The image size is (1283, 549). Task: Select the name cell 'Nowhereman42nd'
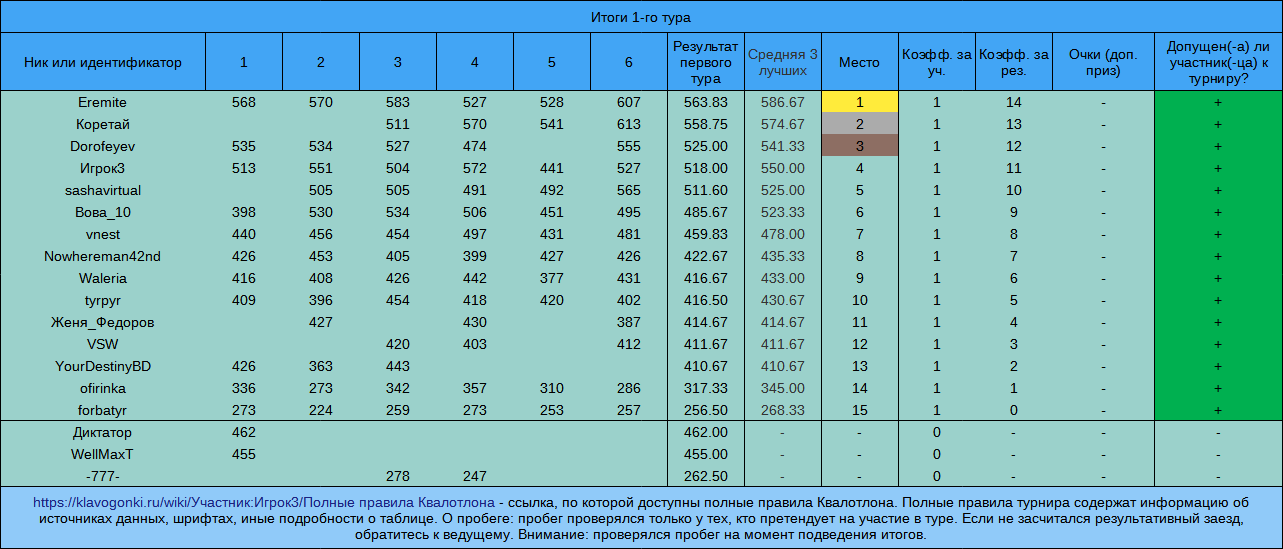(103, 257)
